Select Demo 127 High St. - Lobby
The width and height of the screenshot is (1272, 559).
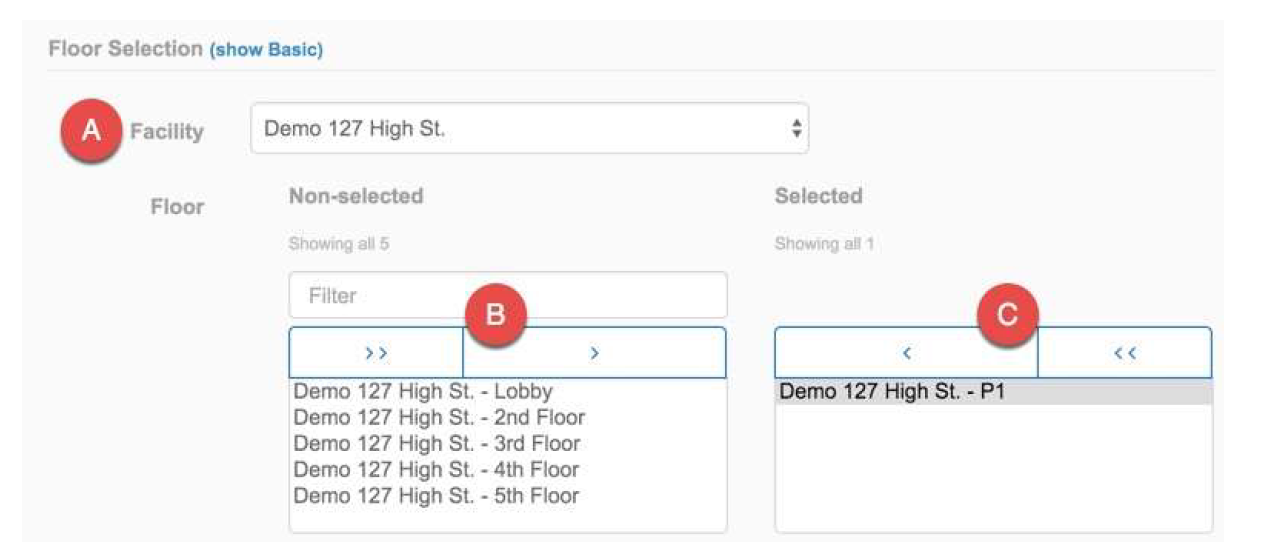pyautogui.click(x=423, y=391)
